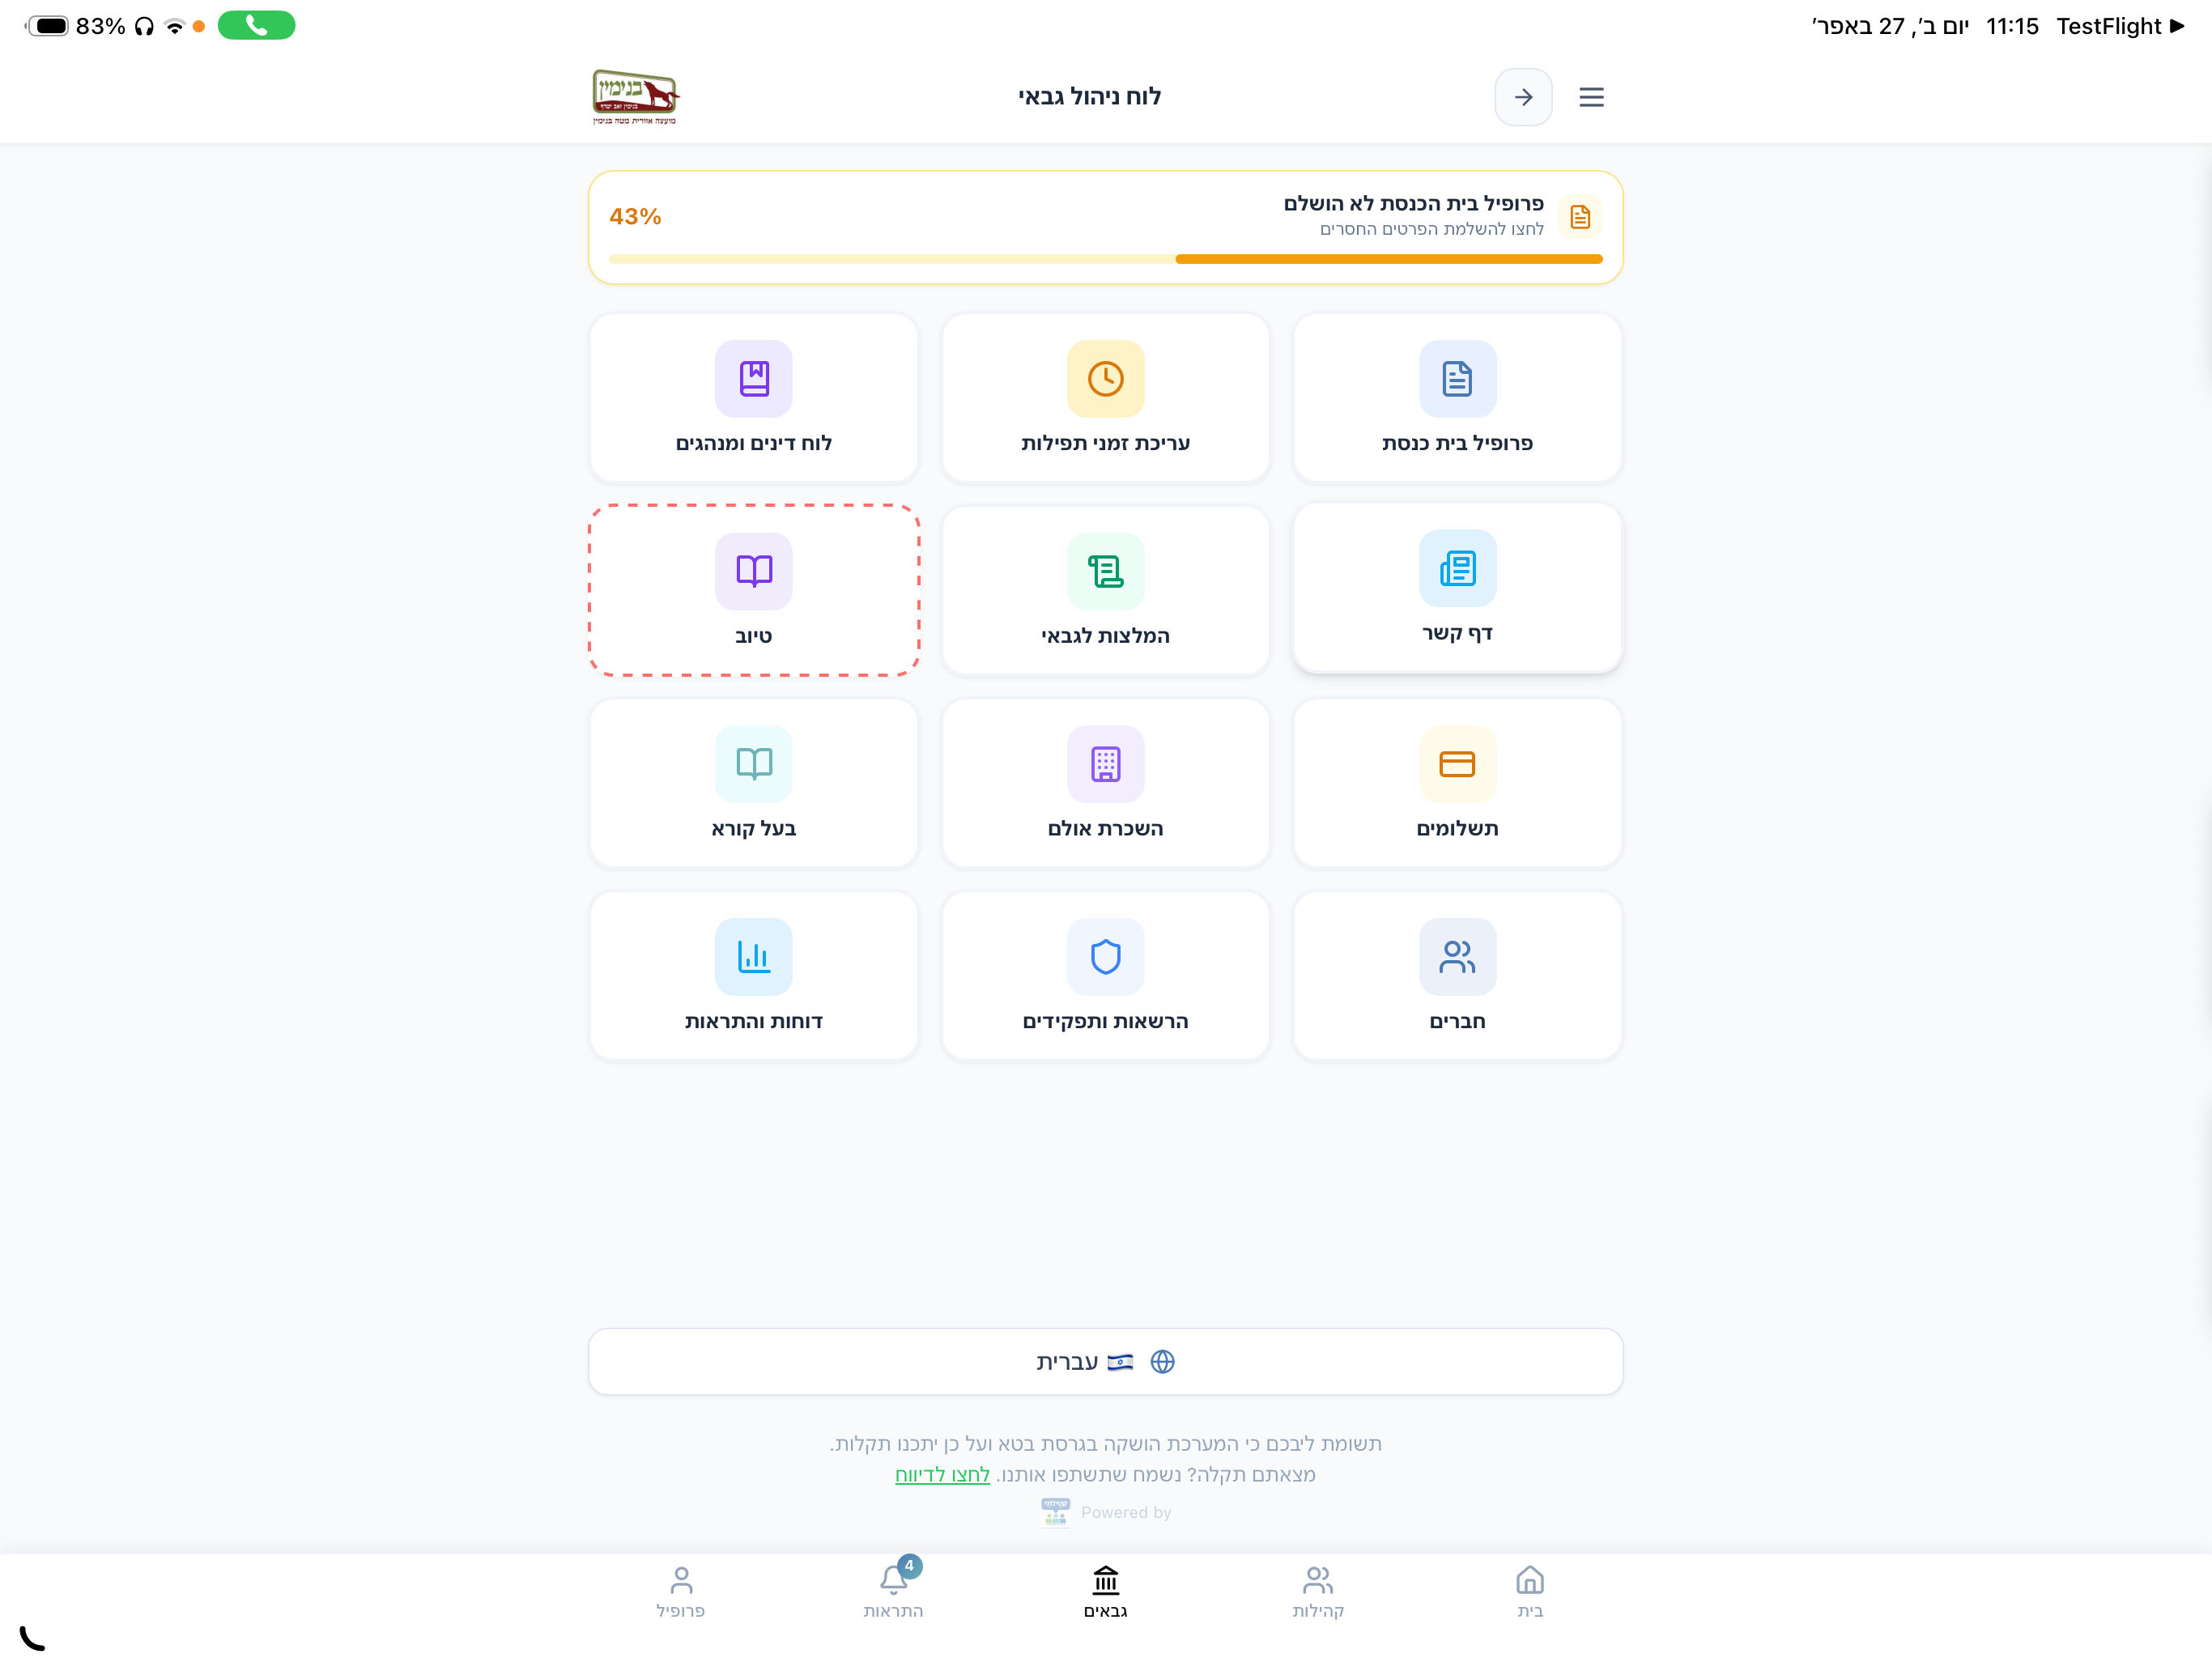Return to TestFlight via status bar
The width and height of the screenshot is (2212, 1658).
coord(2120,26)
